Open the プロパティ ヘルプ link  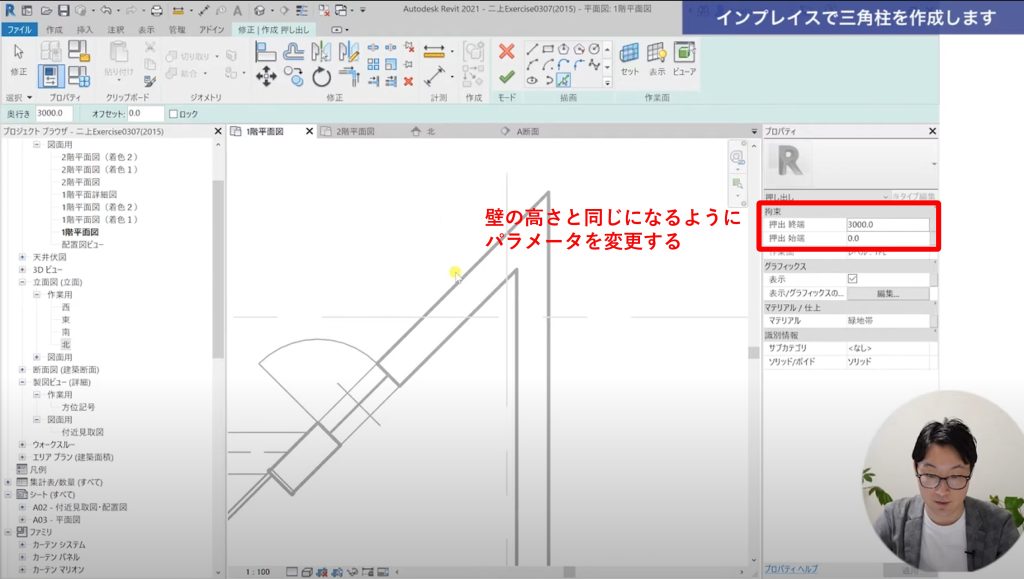point(791,568)
